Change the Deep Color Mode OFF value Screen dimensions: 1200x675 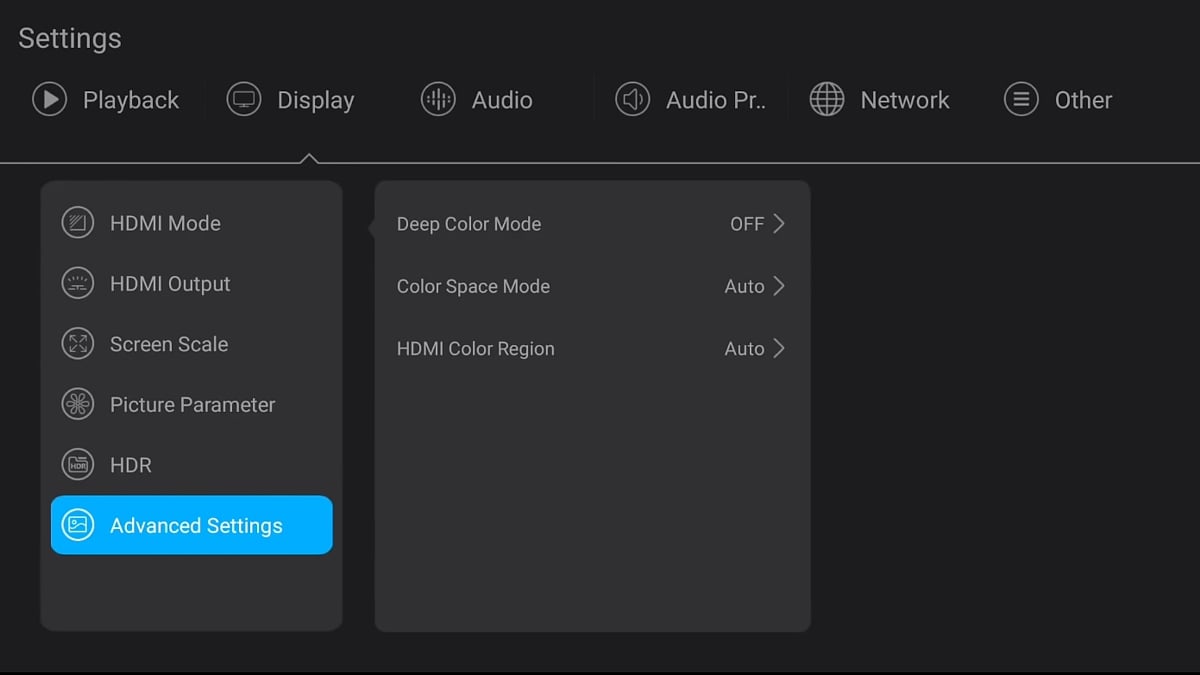[746, 224]
